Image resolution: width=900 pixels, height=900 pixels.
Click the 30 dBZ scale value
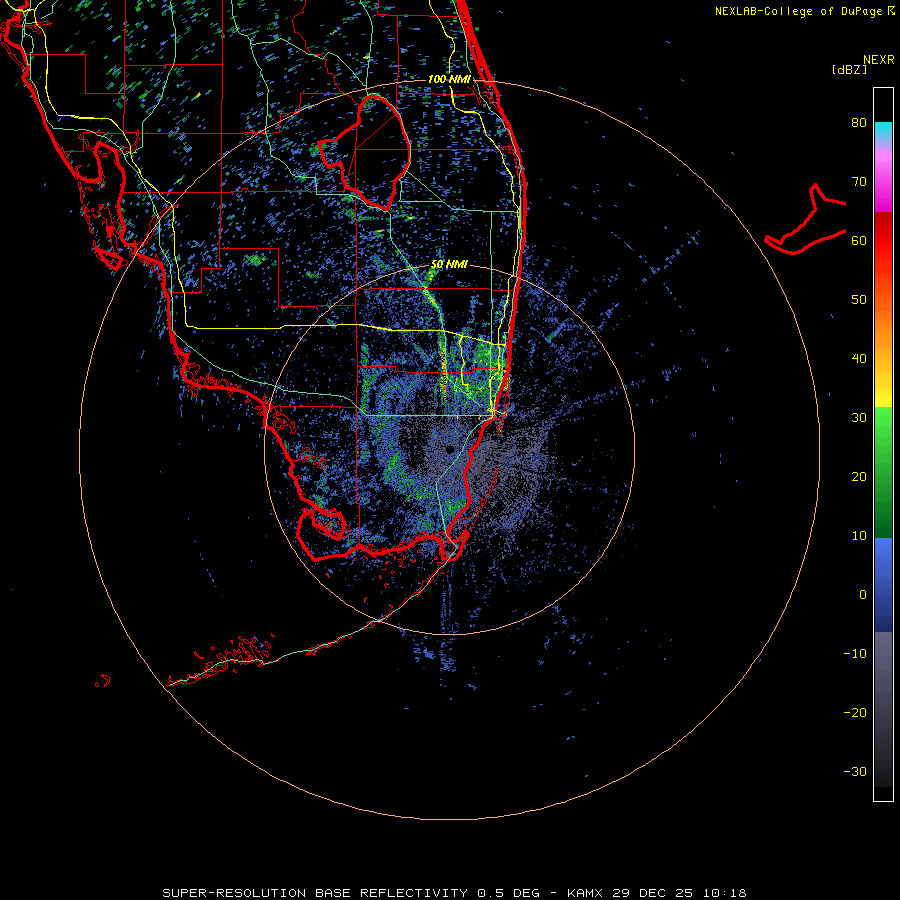click(x=859, y=417)
